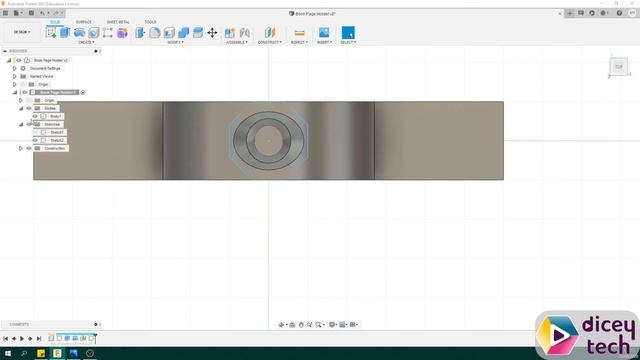Select the Press Pull tool
Image resolution: width=640 pixels, height=360 pixels.
[x=140, y=32]
